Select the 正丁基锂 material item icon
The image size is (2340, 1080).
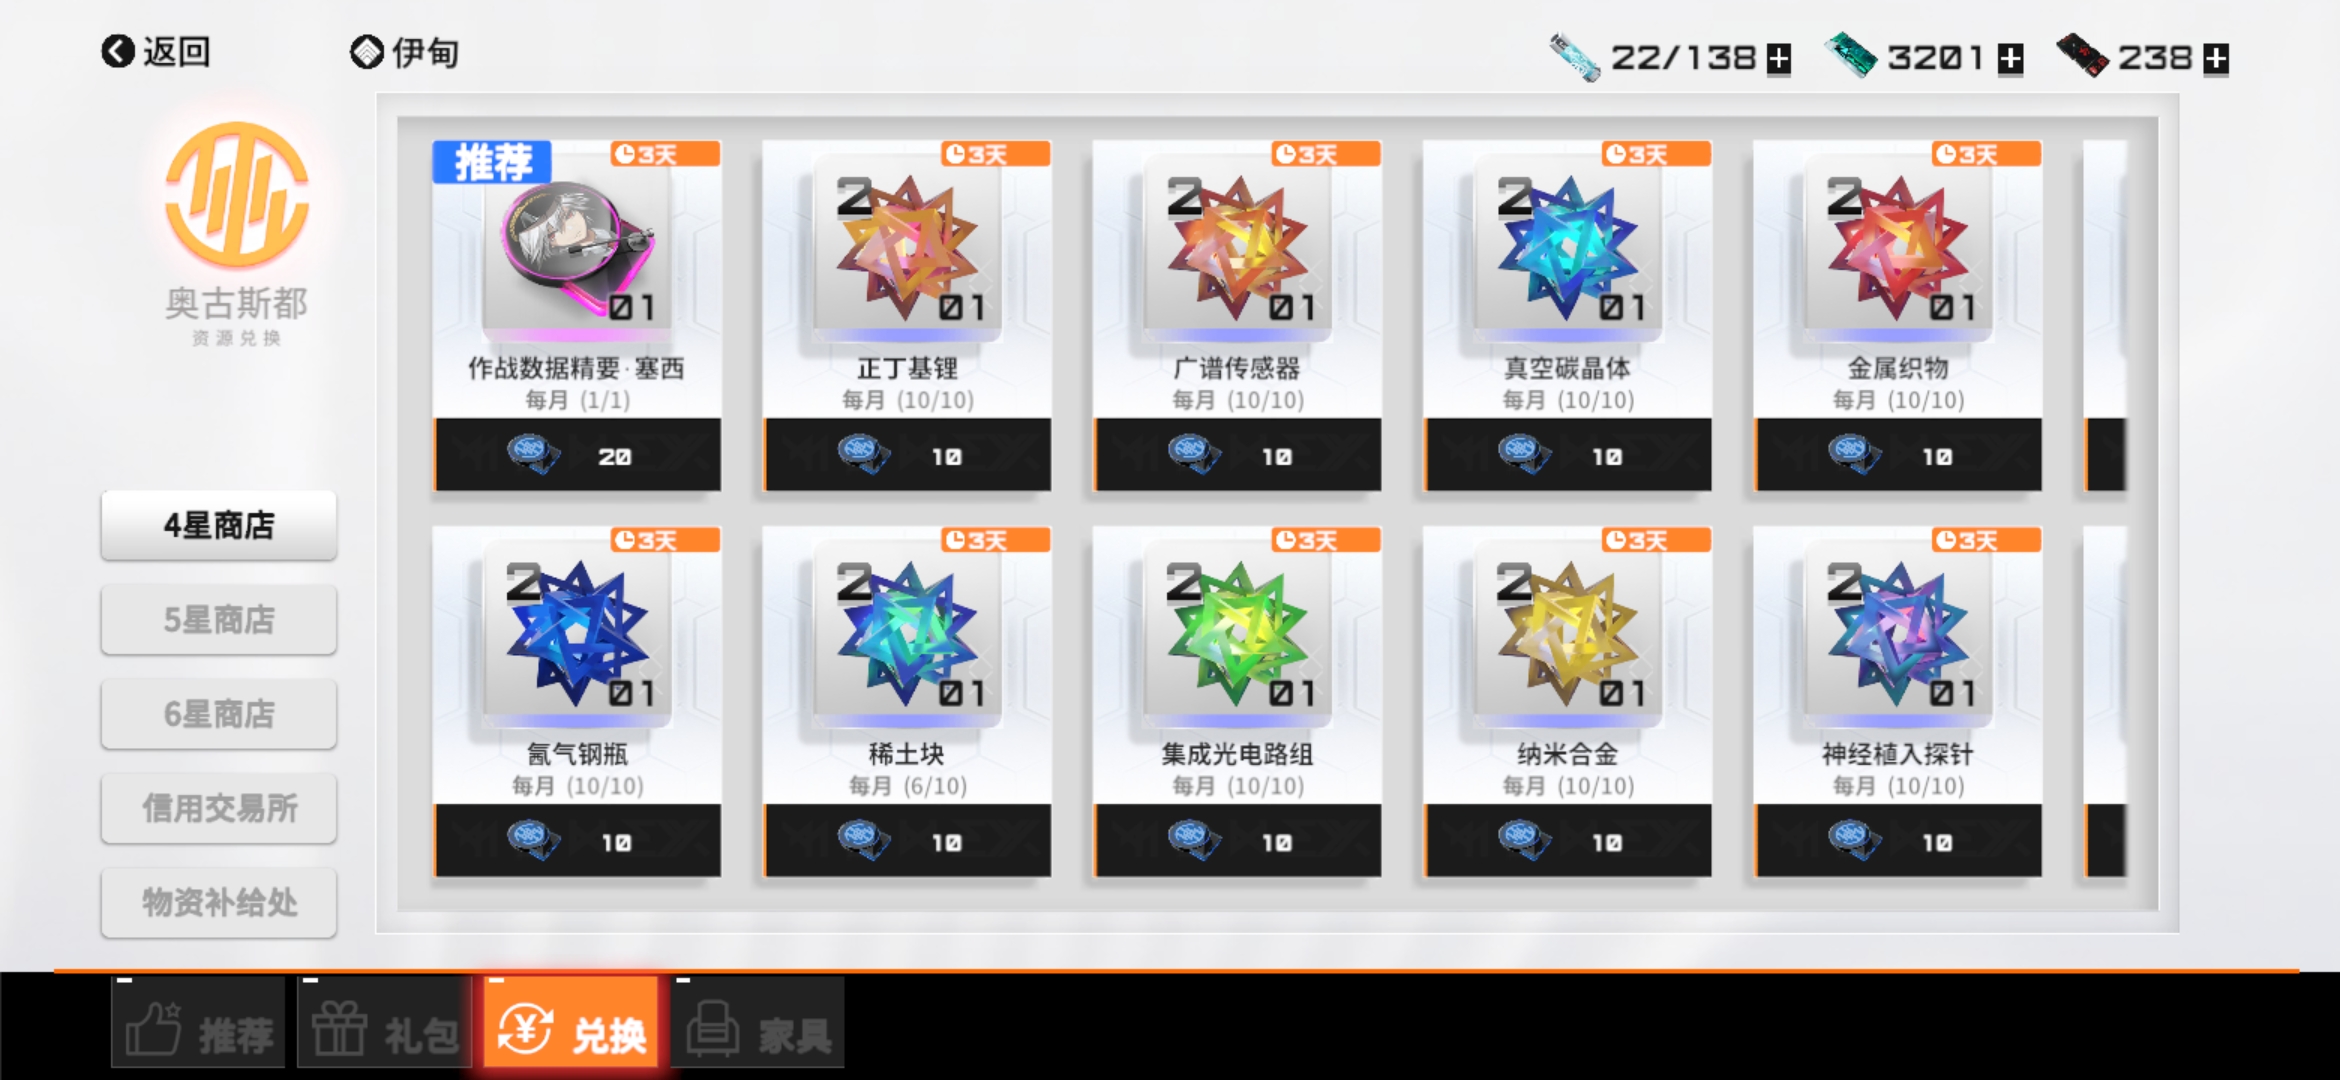[x=908, y=248]
